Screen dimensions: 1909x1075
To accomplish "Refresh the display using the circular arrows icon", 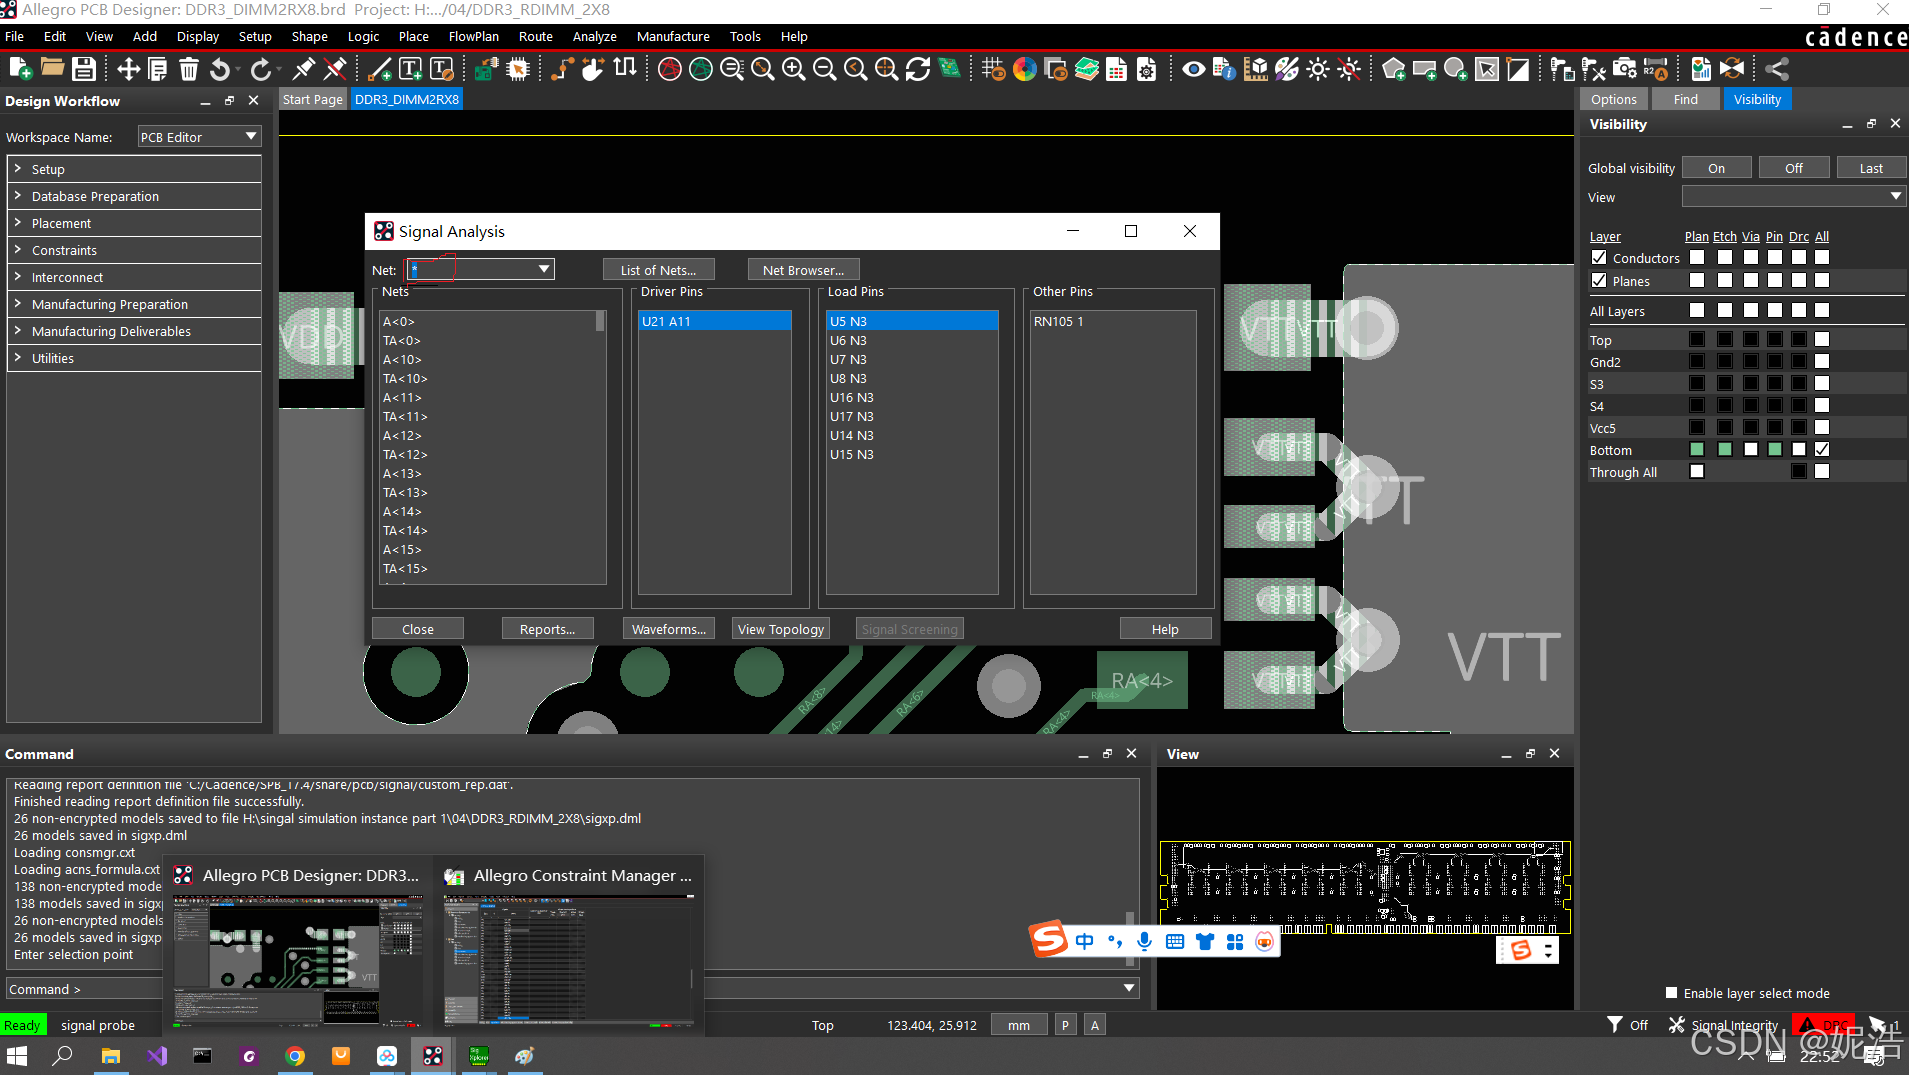I will coord(918,69).
